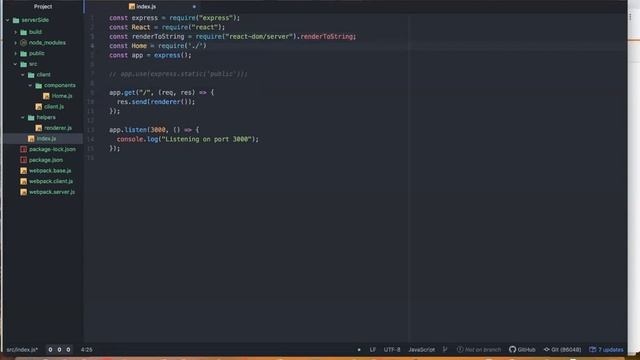Click the JS icon on index.js tab
This screenshot has height=360, width=640.
point(132,7)
